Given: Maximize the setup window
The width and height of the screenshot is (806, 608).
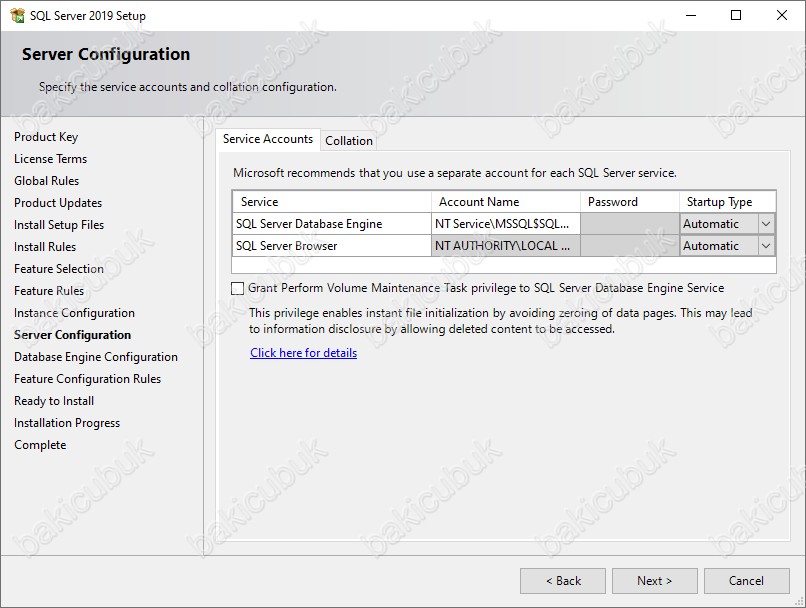Looking at the screenshot, I should click(736, 15).
